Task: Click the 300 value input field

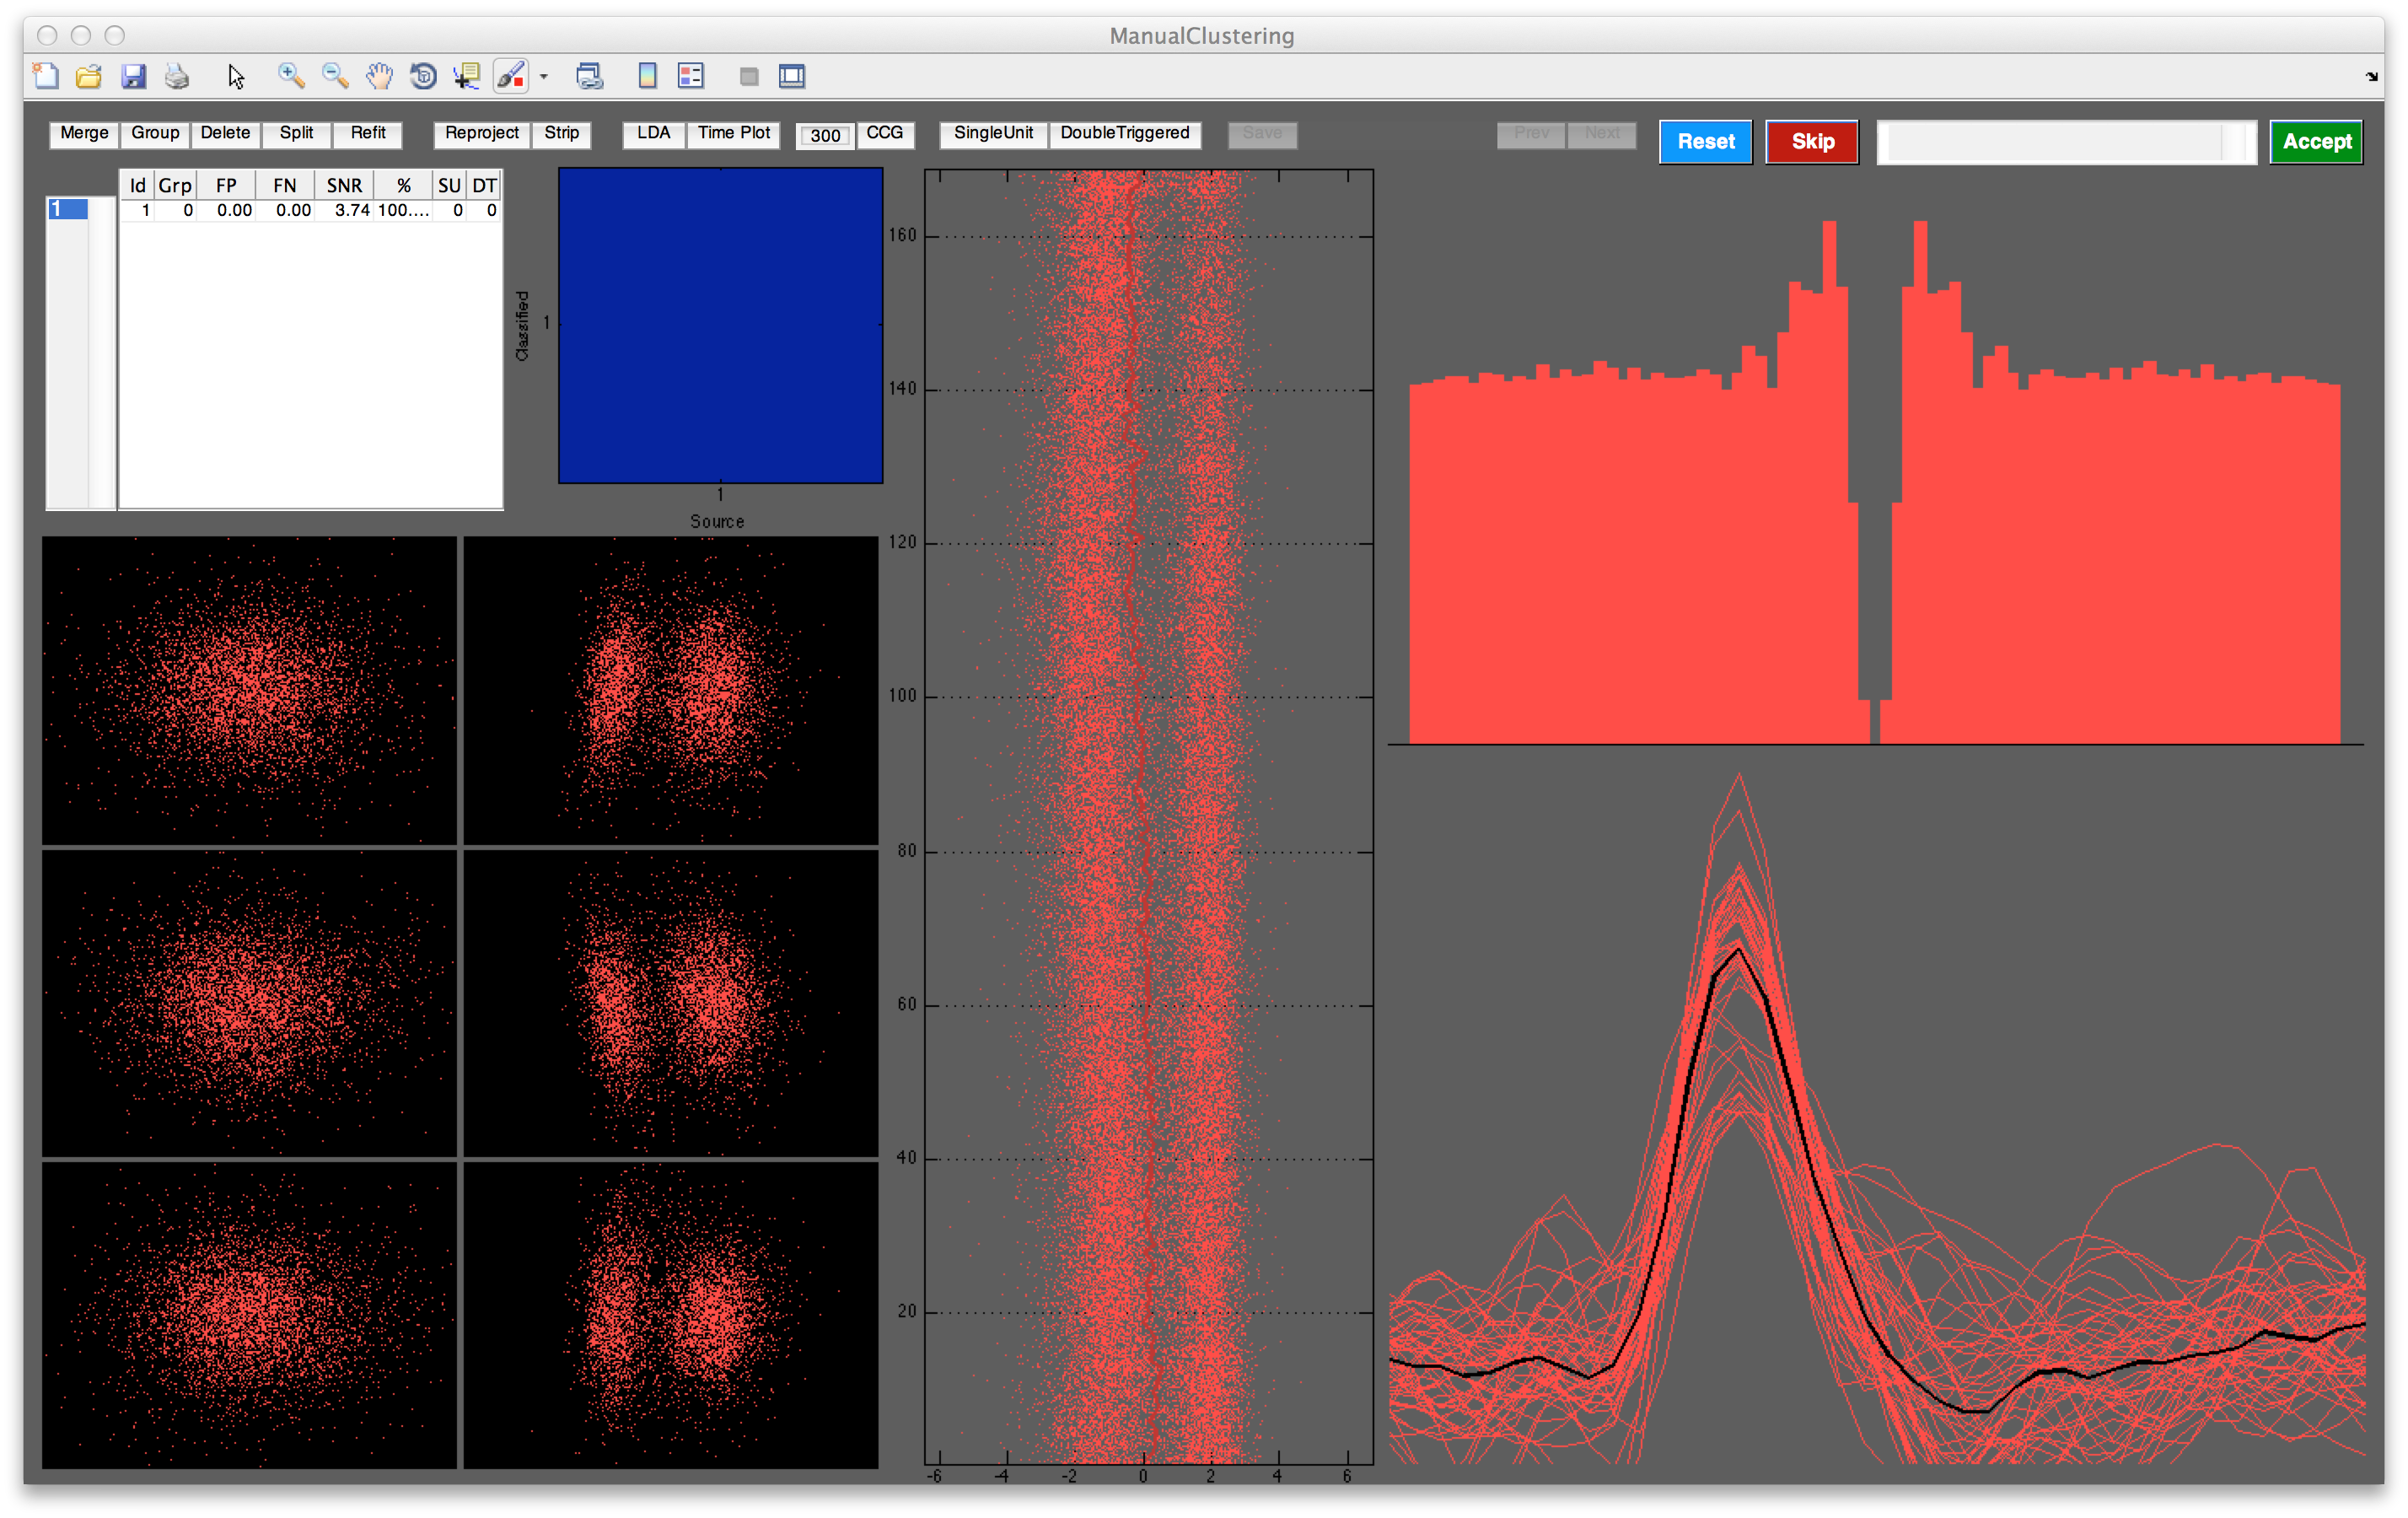Action: (x=825, y=135)
